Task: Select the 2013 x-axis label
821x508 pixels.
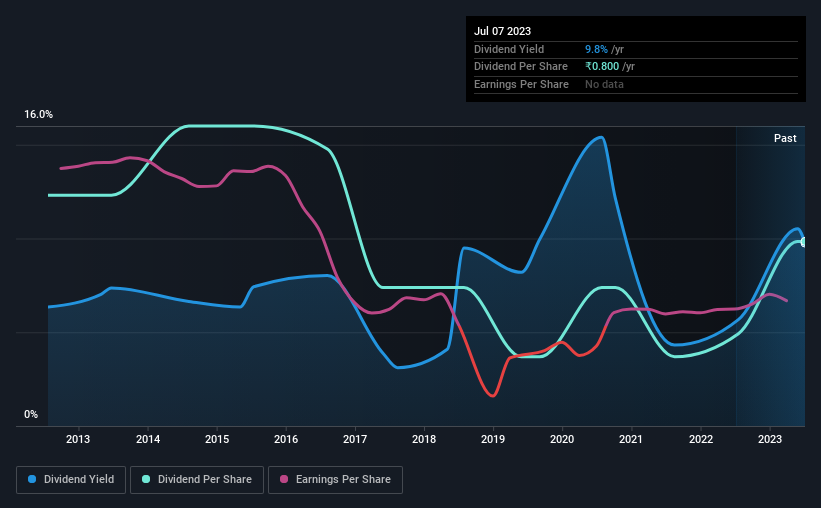Action: [78, 439]
